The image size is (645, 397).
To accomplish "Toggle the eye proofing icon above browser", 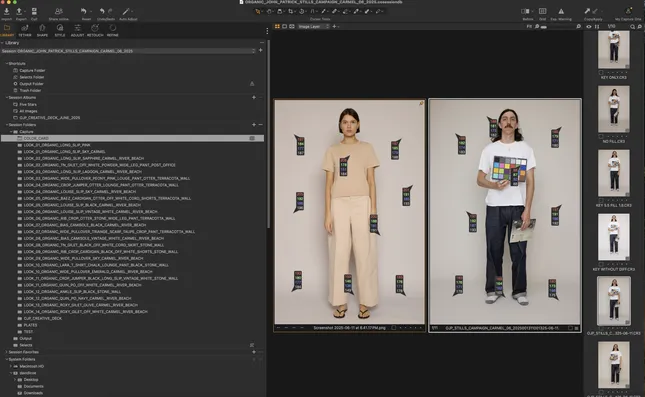I will (x=589, y=26).
